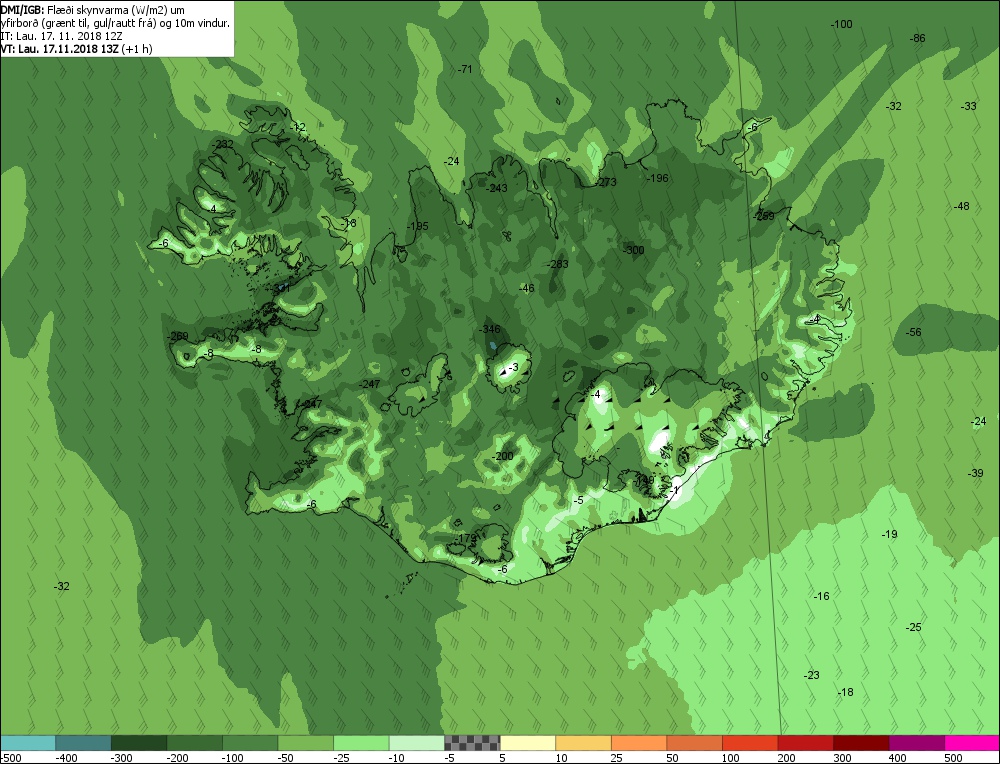The width and height of the screenshot is (1000, 764).
Task: Click the cyan legend swatch right of -500
Action: tap(27, 743)
